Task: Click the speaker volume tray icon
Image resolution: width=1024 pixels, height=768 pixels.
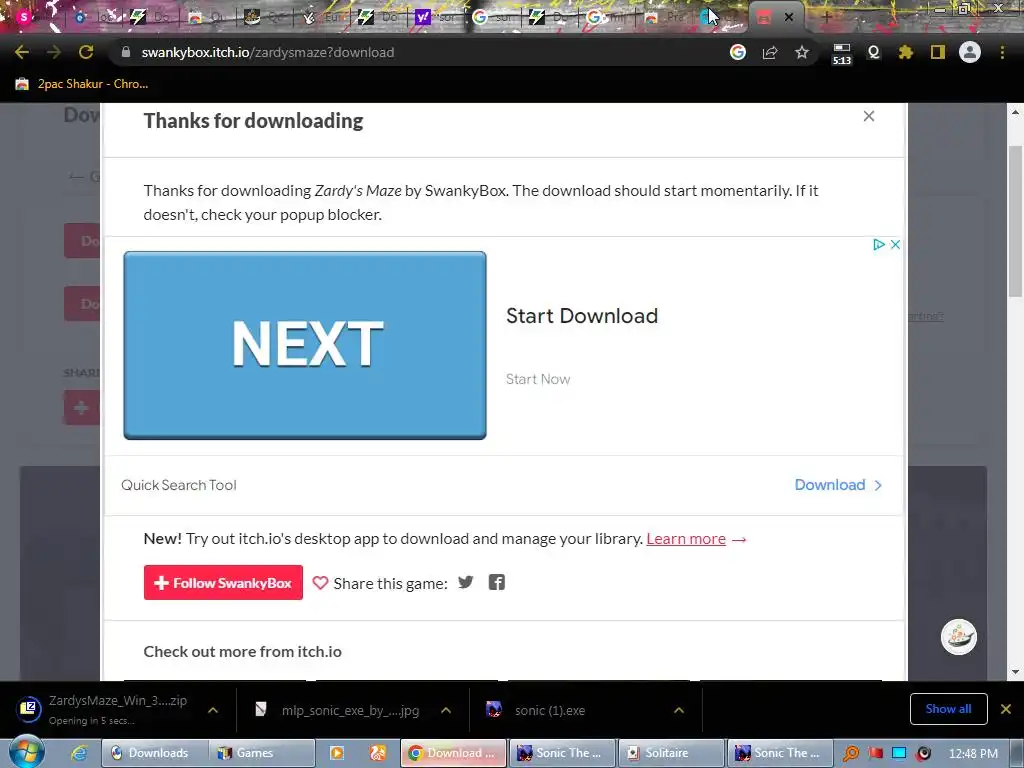Action: [923, 753]
